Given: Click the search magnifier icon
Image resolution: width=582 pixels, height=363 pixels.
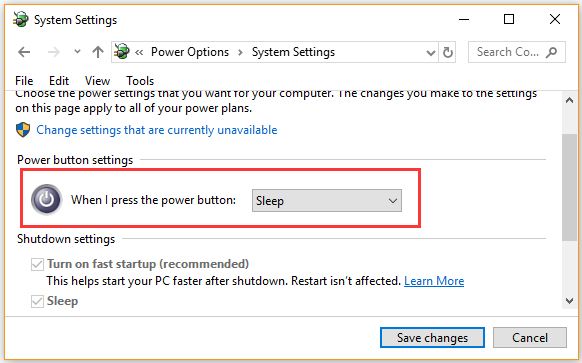Looking at the screenshot, I should coord(552,52).
